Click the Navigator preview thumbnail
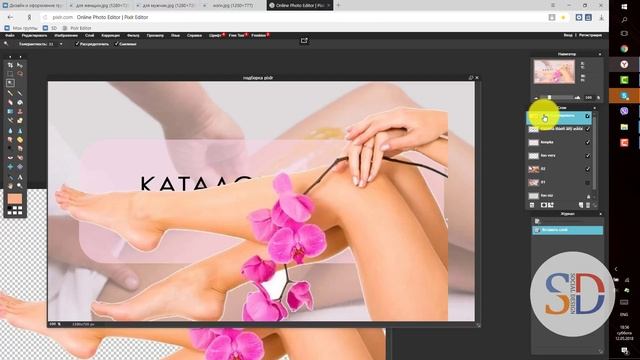Image resolution: width=640 pixels, height=360 pixels. tap(554, 71)
